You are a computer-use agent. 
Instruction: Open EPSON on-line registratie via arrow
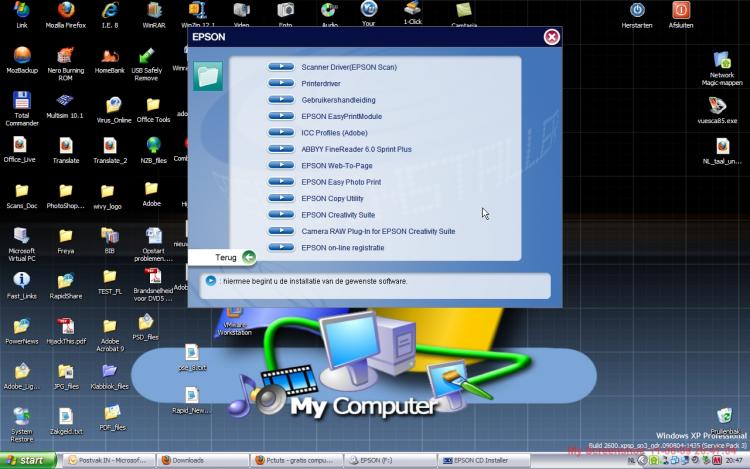pos(281,247)
